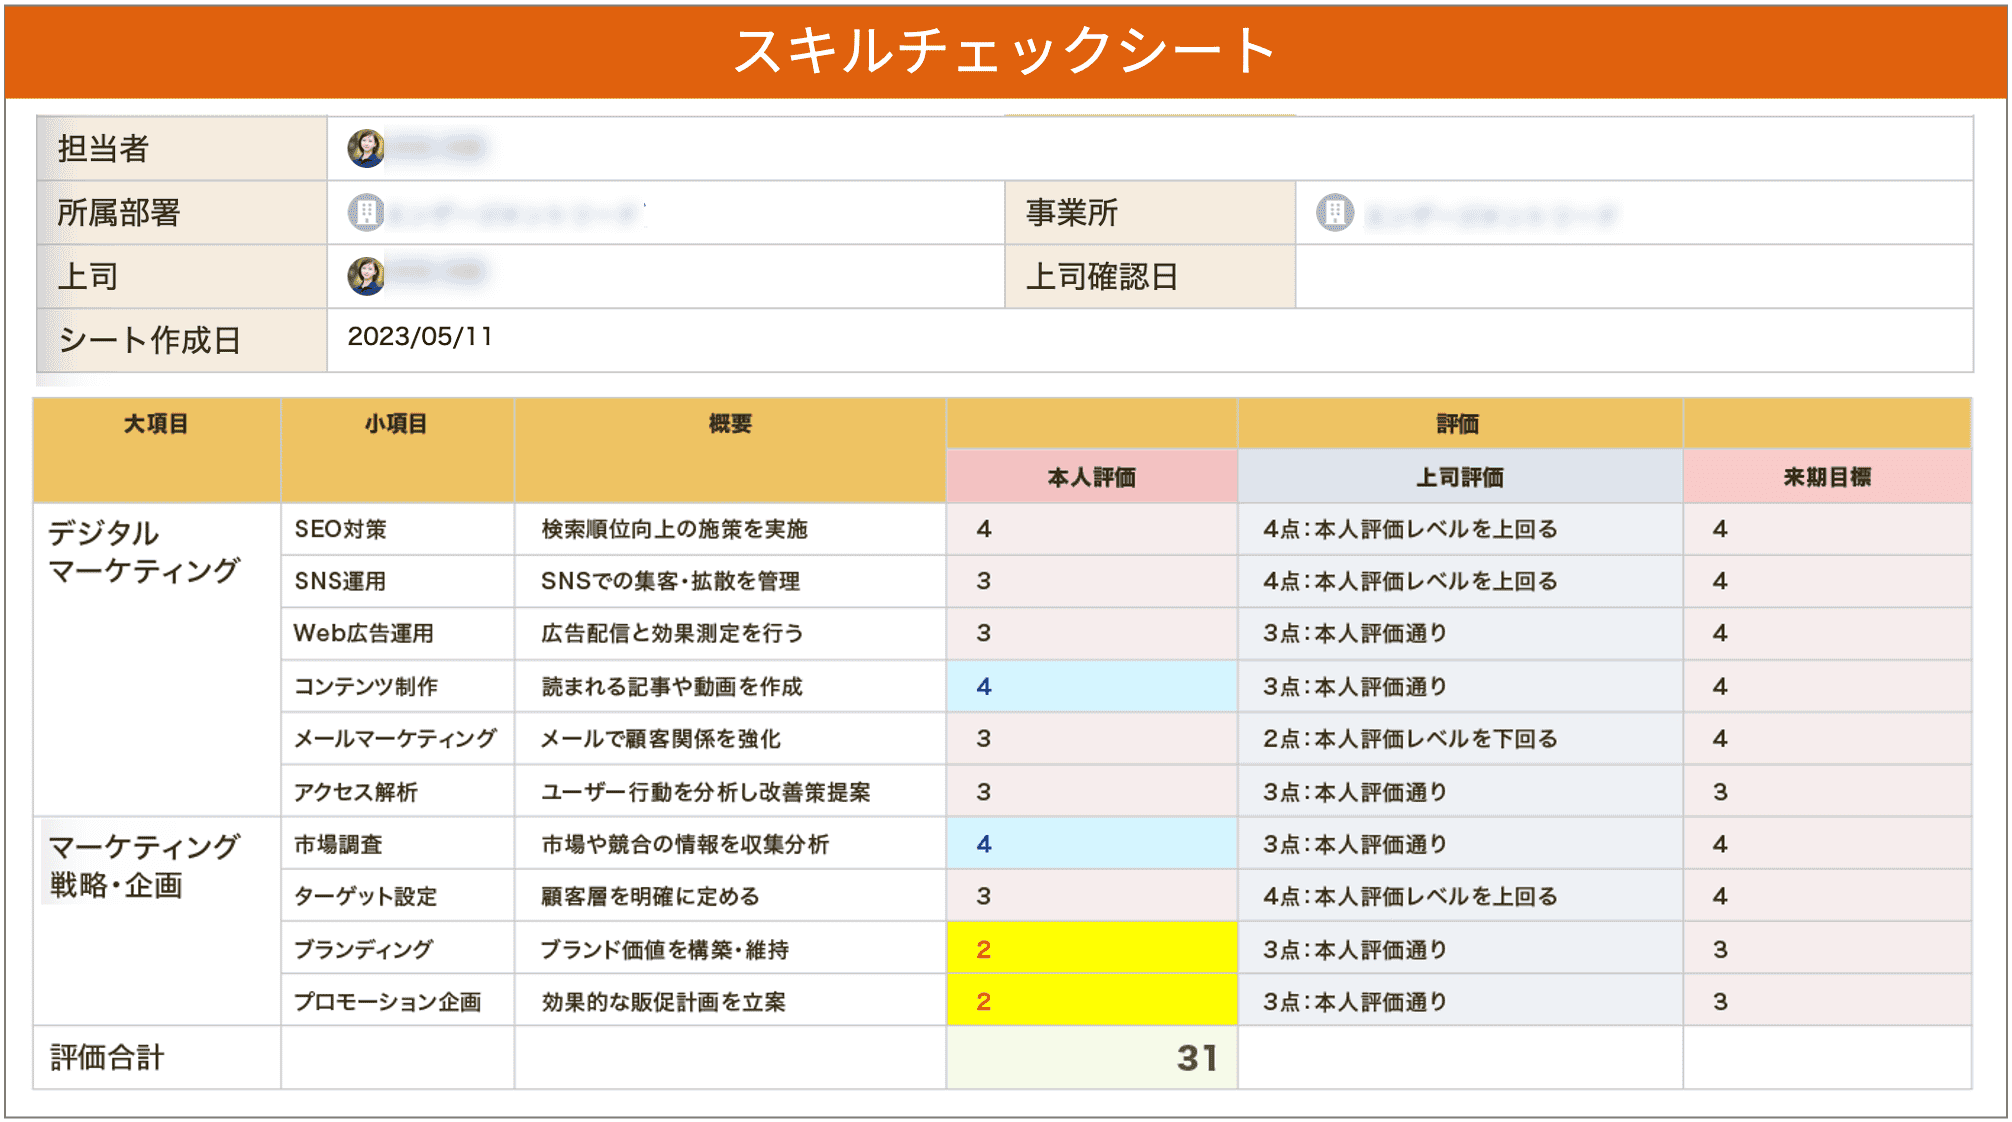This screenshot has height=1122, width=2012.
Task: Click the 担当者 avatar icon
Action: tap(366, 148)
